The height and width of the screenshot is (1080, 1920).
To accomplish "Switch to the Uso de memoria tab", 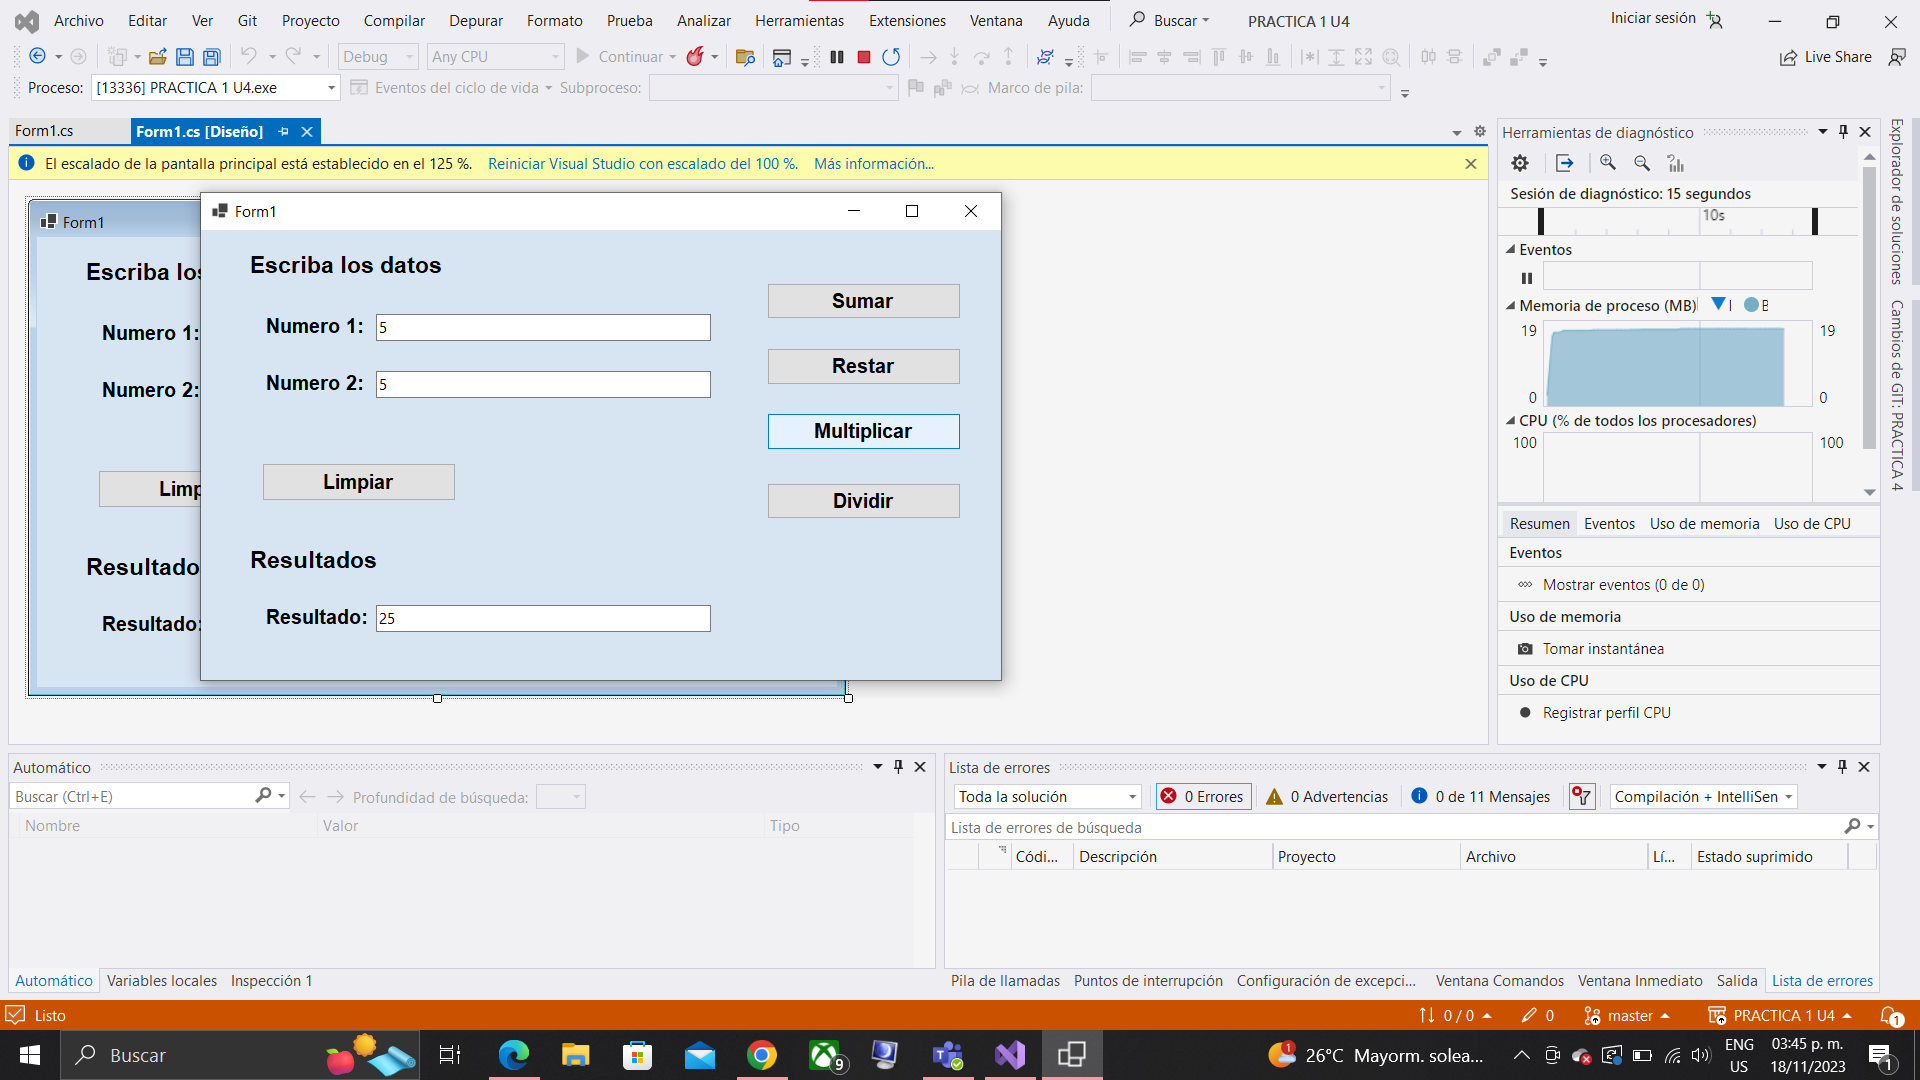I will pos(1705,523).
